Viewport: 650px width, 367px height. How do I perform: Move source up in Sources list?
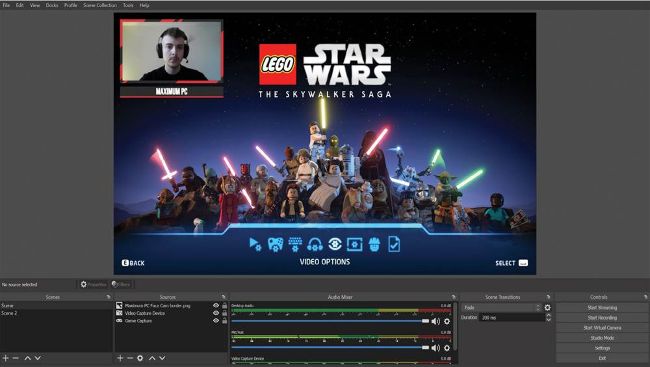pyautogui.click(x=152, y=358)
